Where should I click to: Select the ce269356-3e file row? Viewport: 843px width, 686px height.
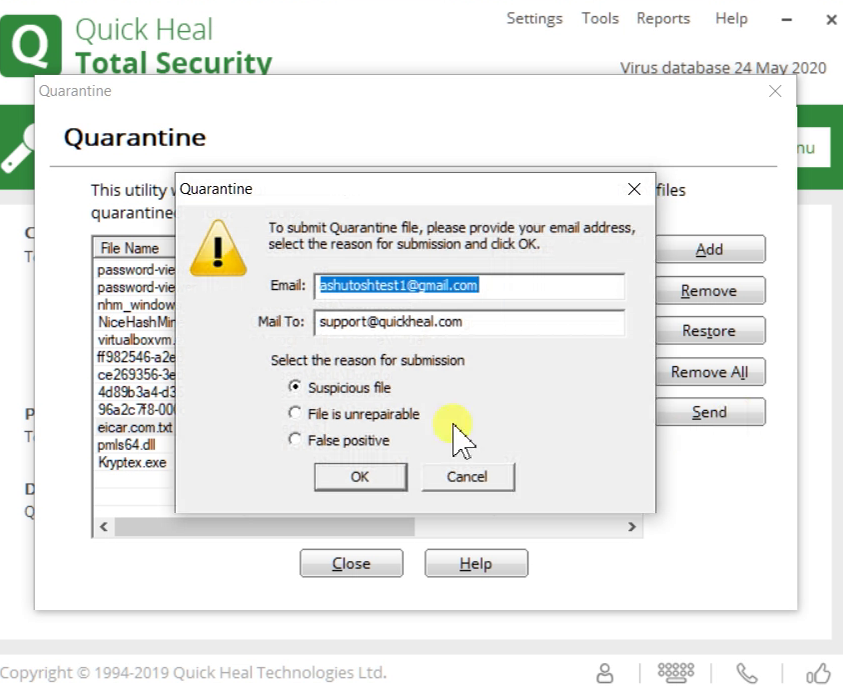(x=135, y=375)
